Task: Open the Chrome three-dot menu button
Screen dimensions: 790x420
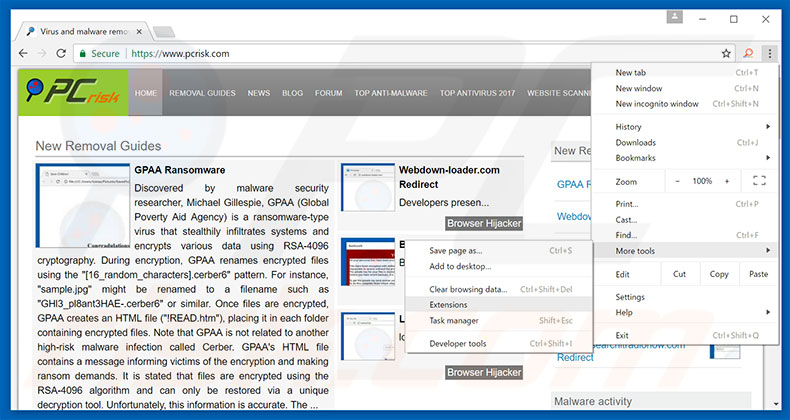Action: (x=770, y=53)
